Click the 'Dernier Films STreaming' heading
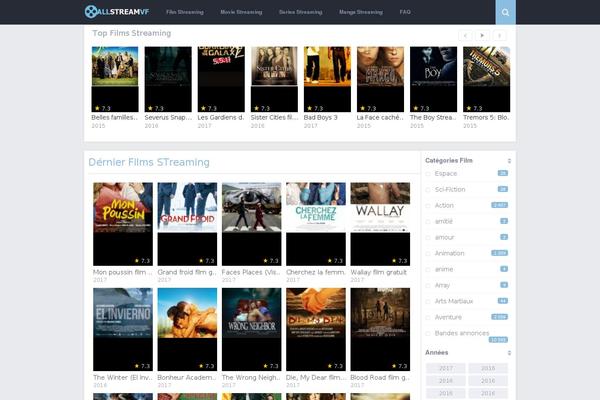This screenshot has width=600, height=400. point(149,162)
